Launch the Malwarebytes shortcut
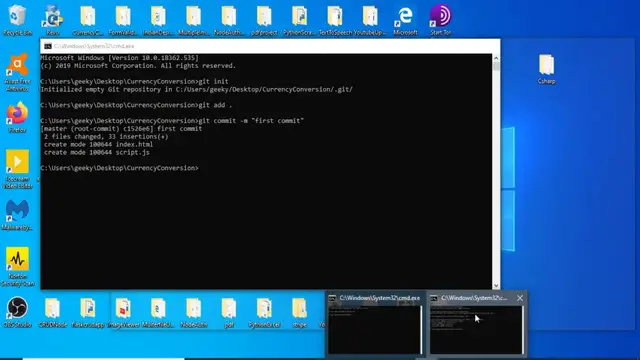 point(17,215)
